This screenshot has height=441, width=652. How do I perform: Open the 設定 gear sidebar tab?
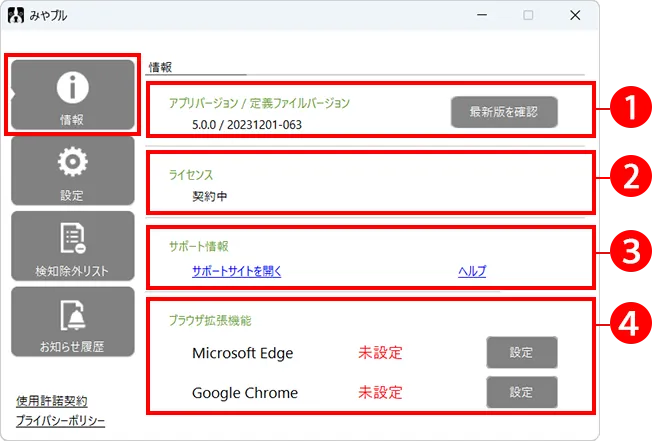click(73, 171)
